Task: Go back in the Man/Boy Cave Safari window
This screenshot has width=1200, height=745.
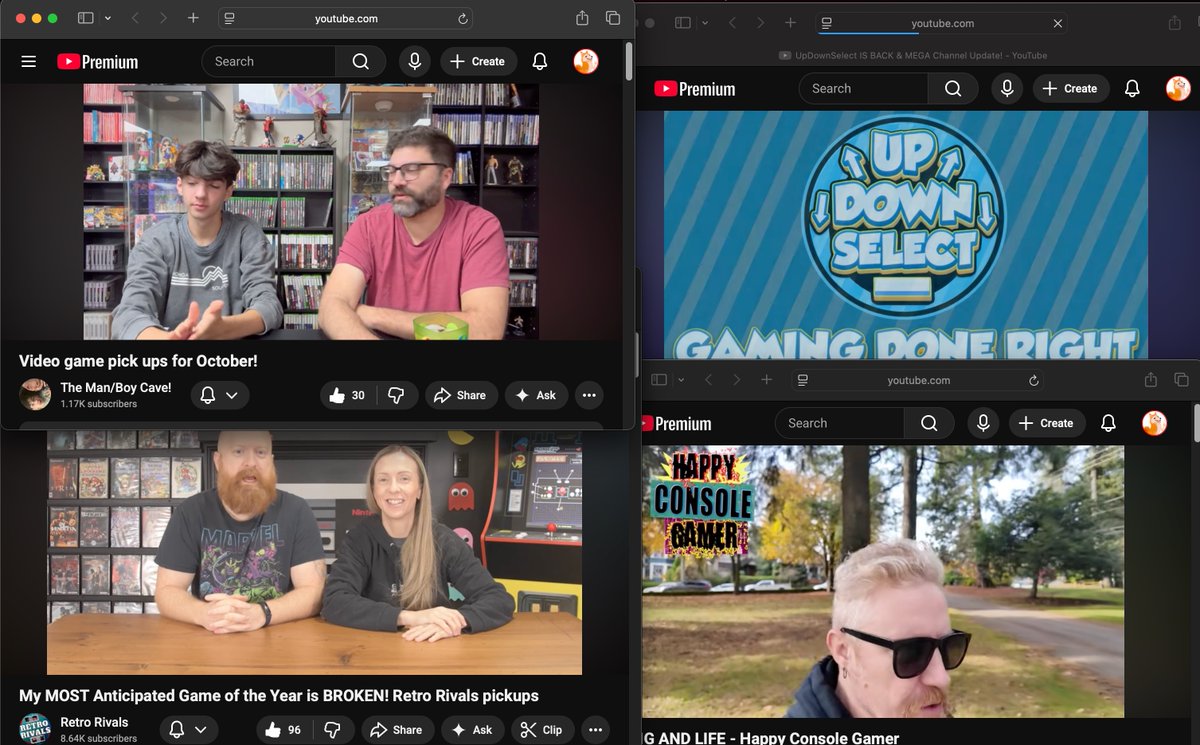Action: pyautogui.click(x=135, y=18)
